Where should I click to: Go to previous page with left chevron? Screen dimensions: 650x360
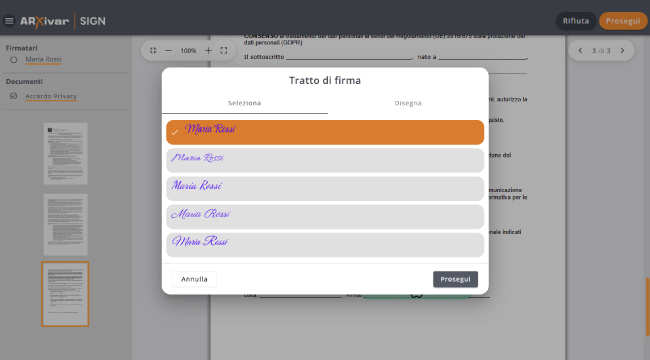click(x=580, y=51)
